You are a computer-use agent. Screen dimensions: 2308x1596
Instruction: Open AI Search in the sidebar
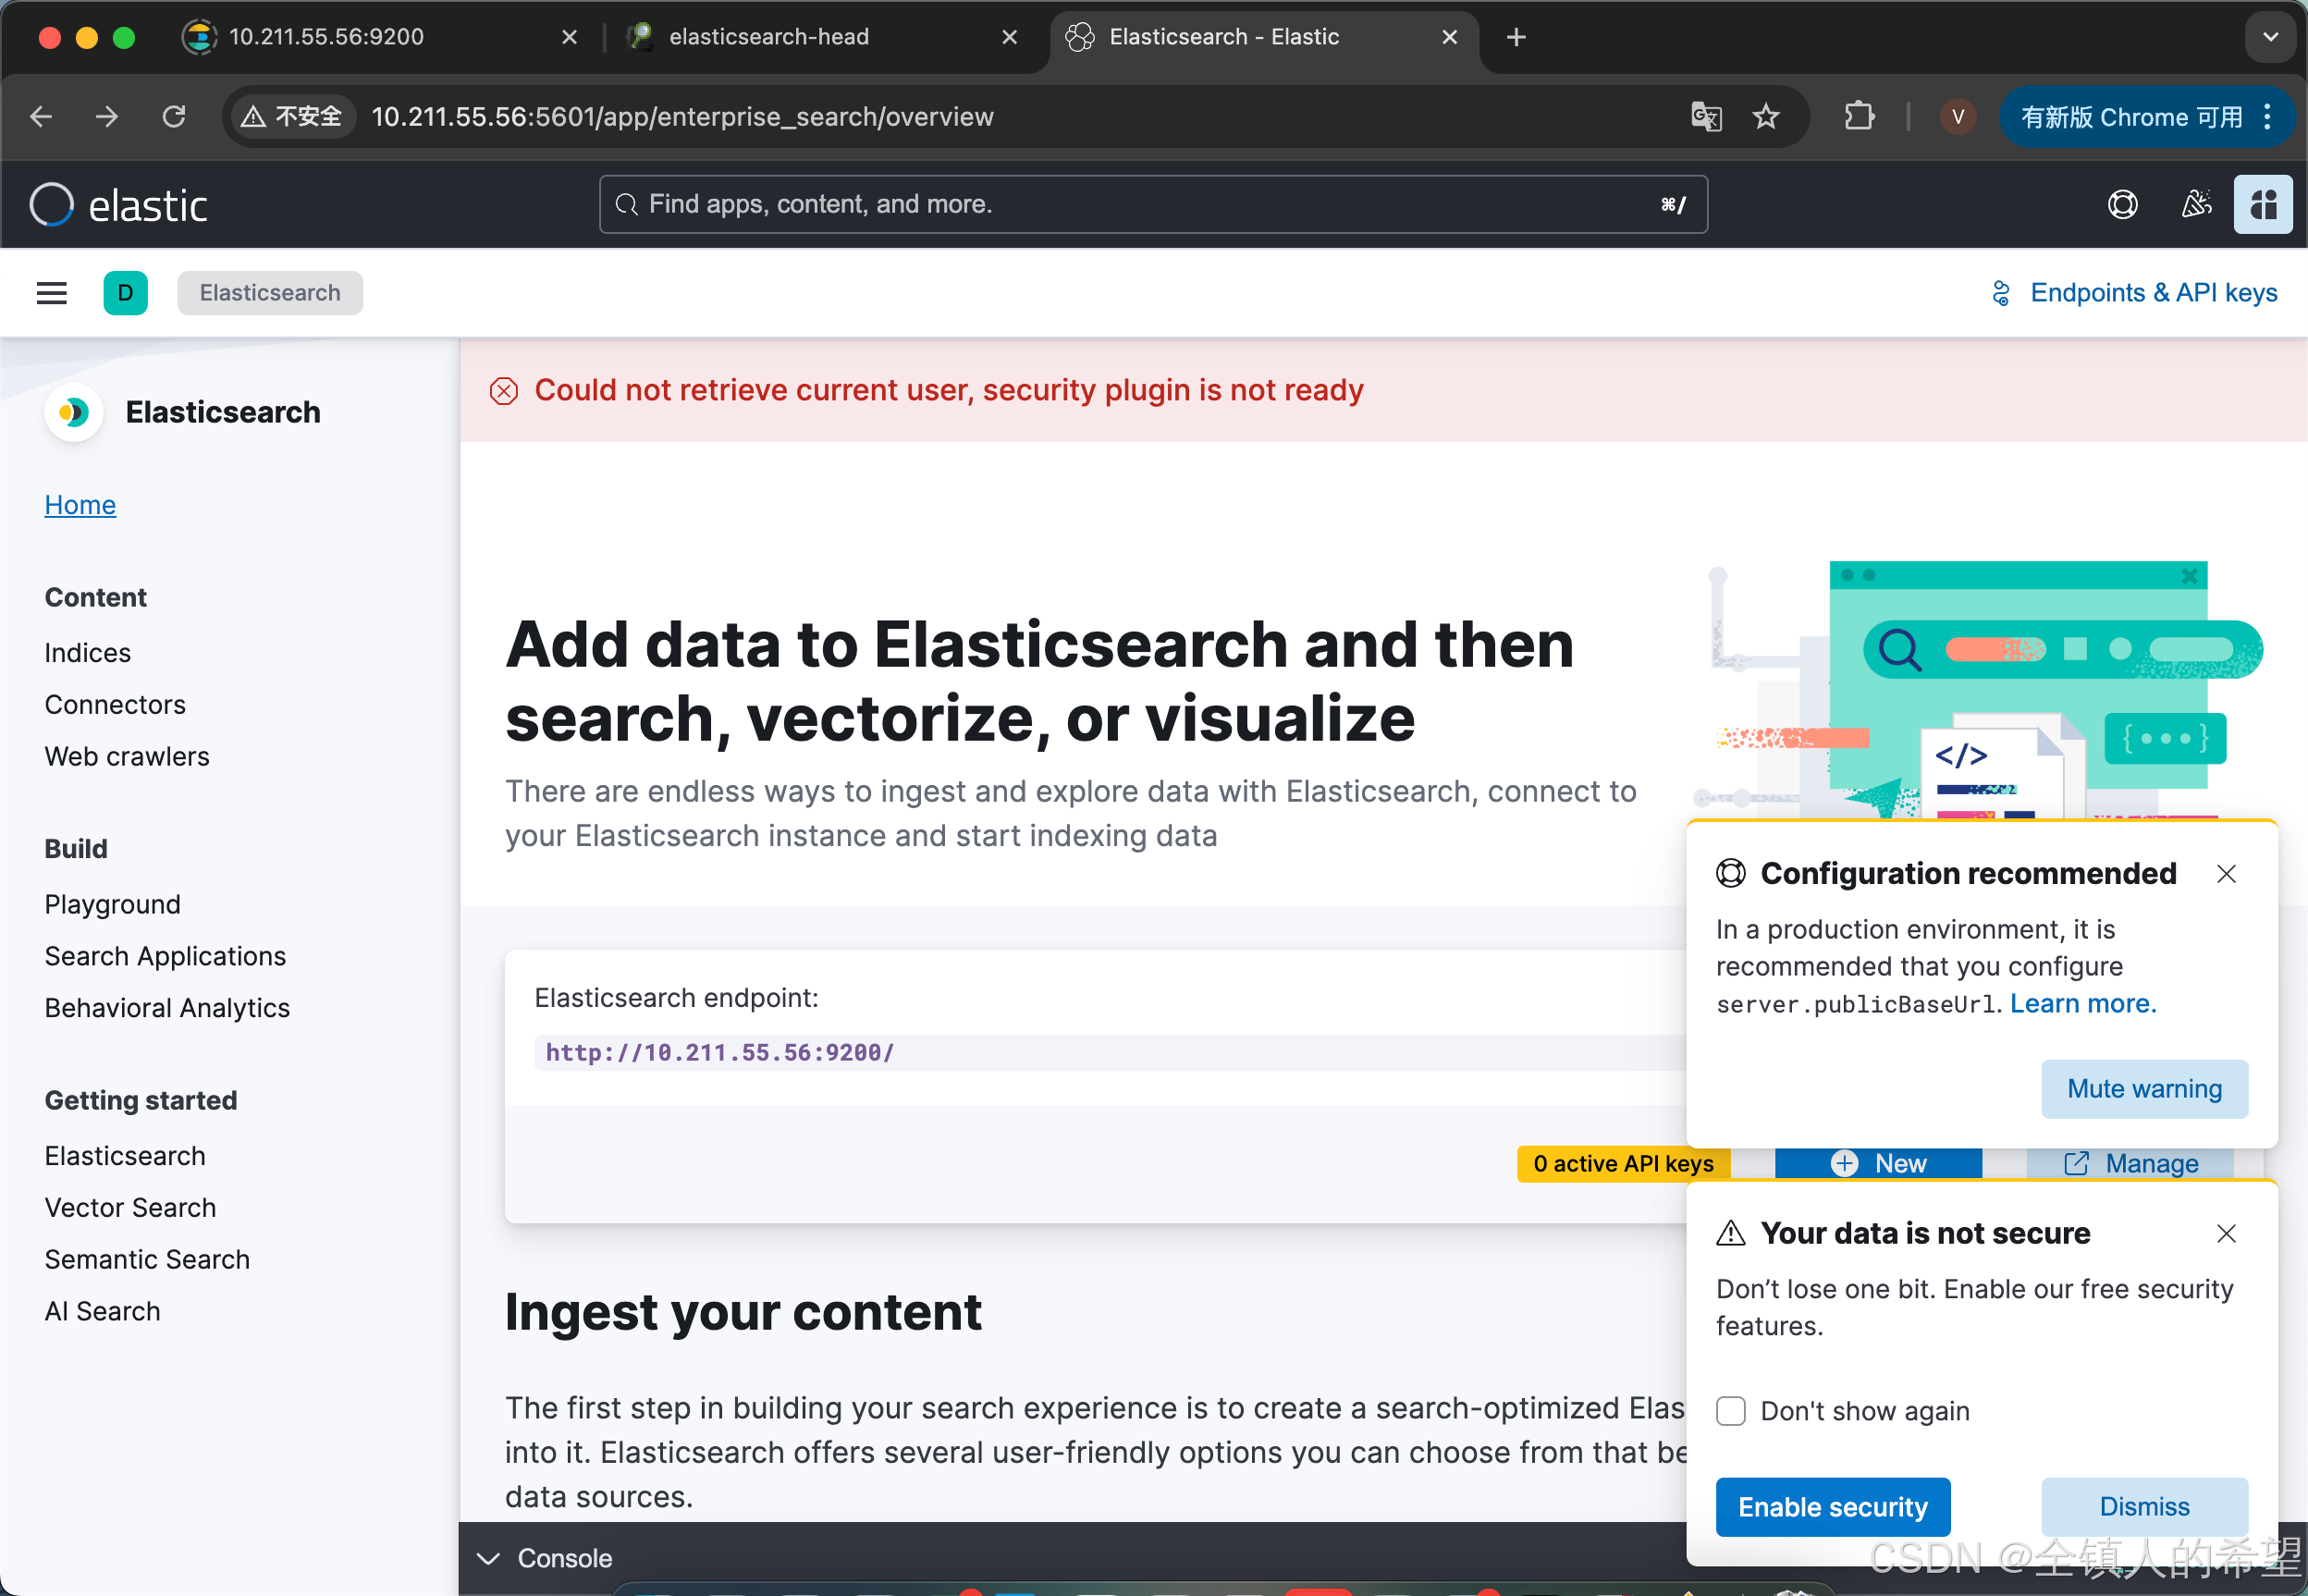tap(102, 1312)
